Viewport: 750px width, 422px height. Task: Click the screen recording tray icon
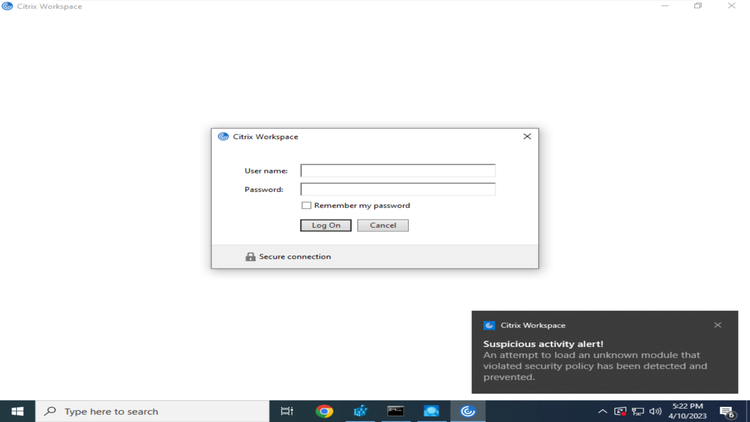pyautogui.click(x=620, y=411)
